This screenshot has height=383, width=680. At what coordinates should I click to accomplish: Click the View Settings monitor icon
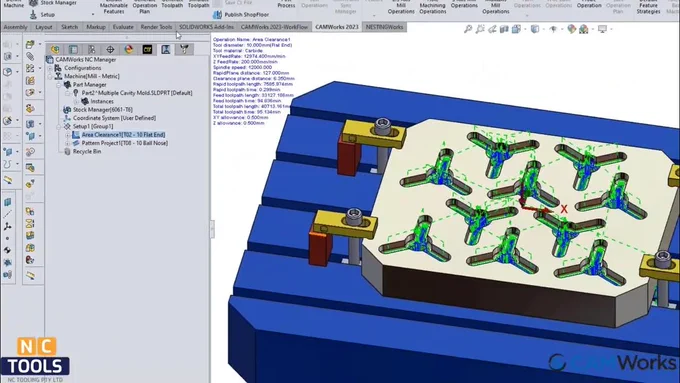[x=602, y=29]
